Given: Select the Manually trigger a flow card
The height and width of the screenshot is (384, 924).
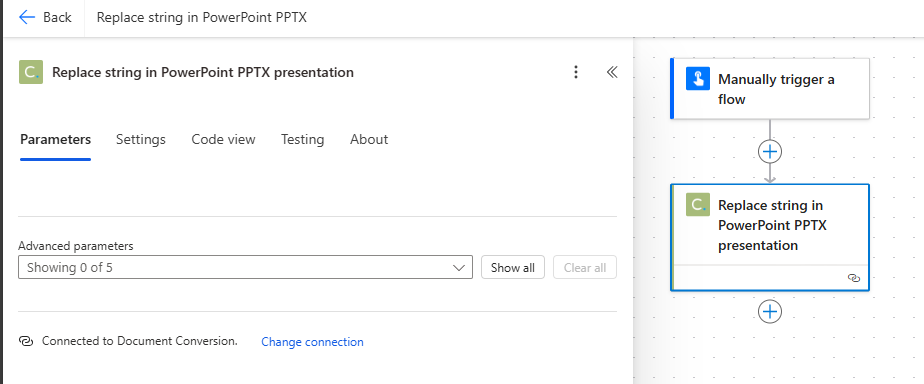Looking at the screenshot, I should [770, 88].
